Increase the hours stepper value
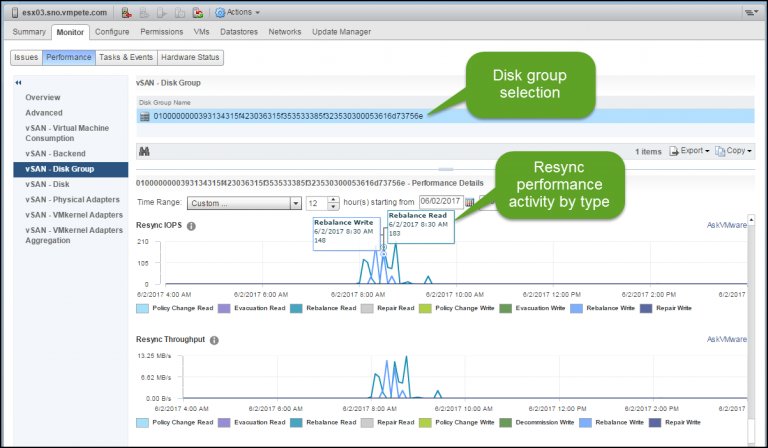This screenshot has height=448, width=768. click(x=334, y=200)
